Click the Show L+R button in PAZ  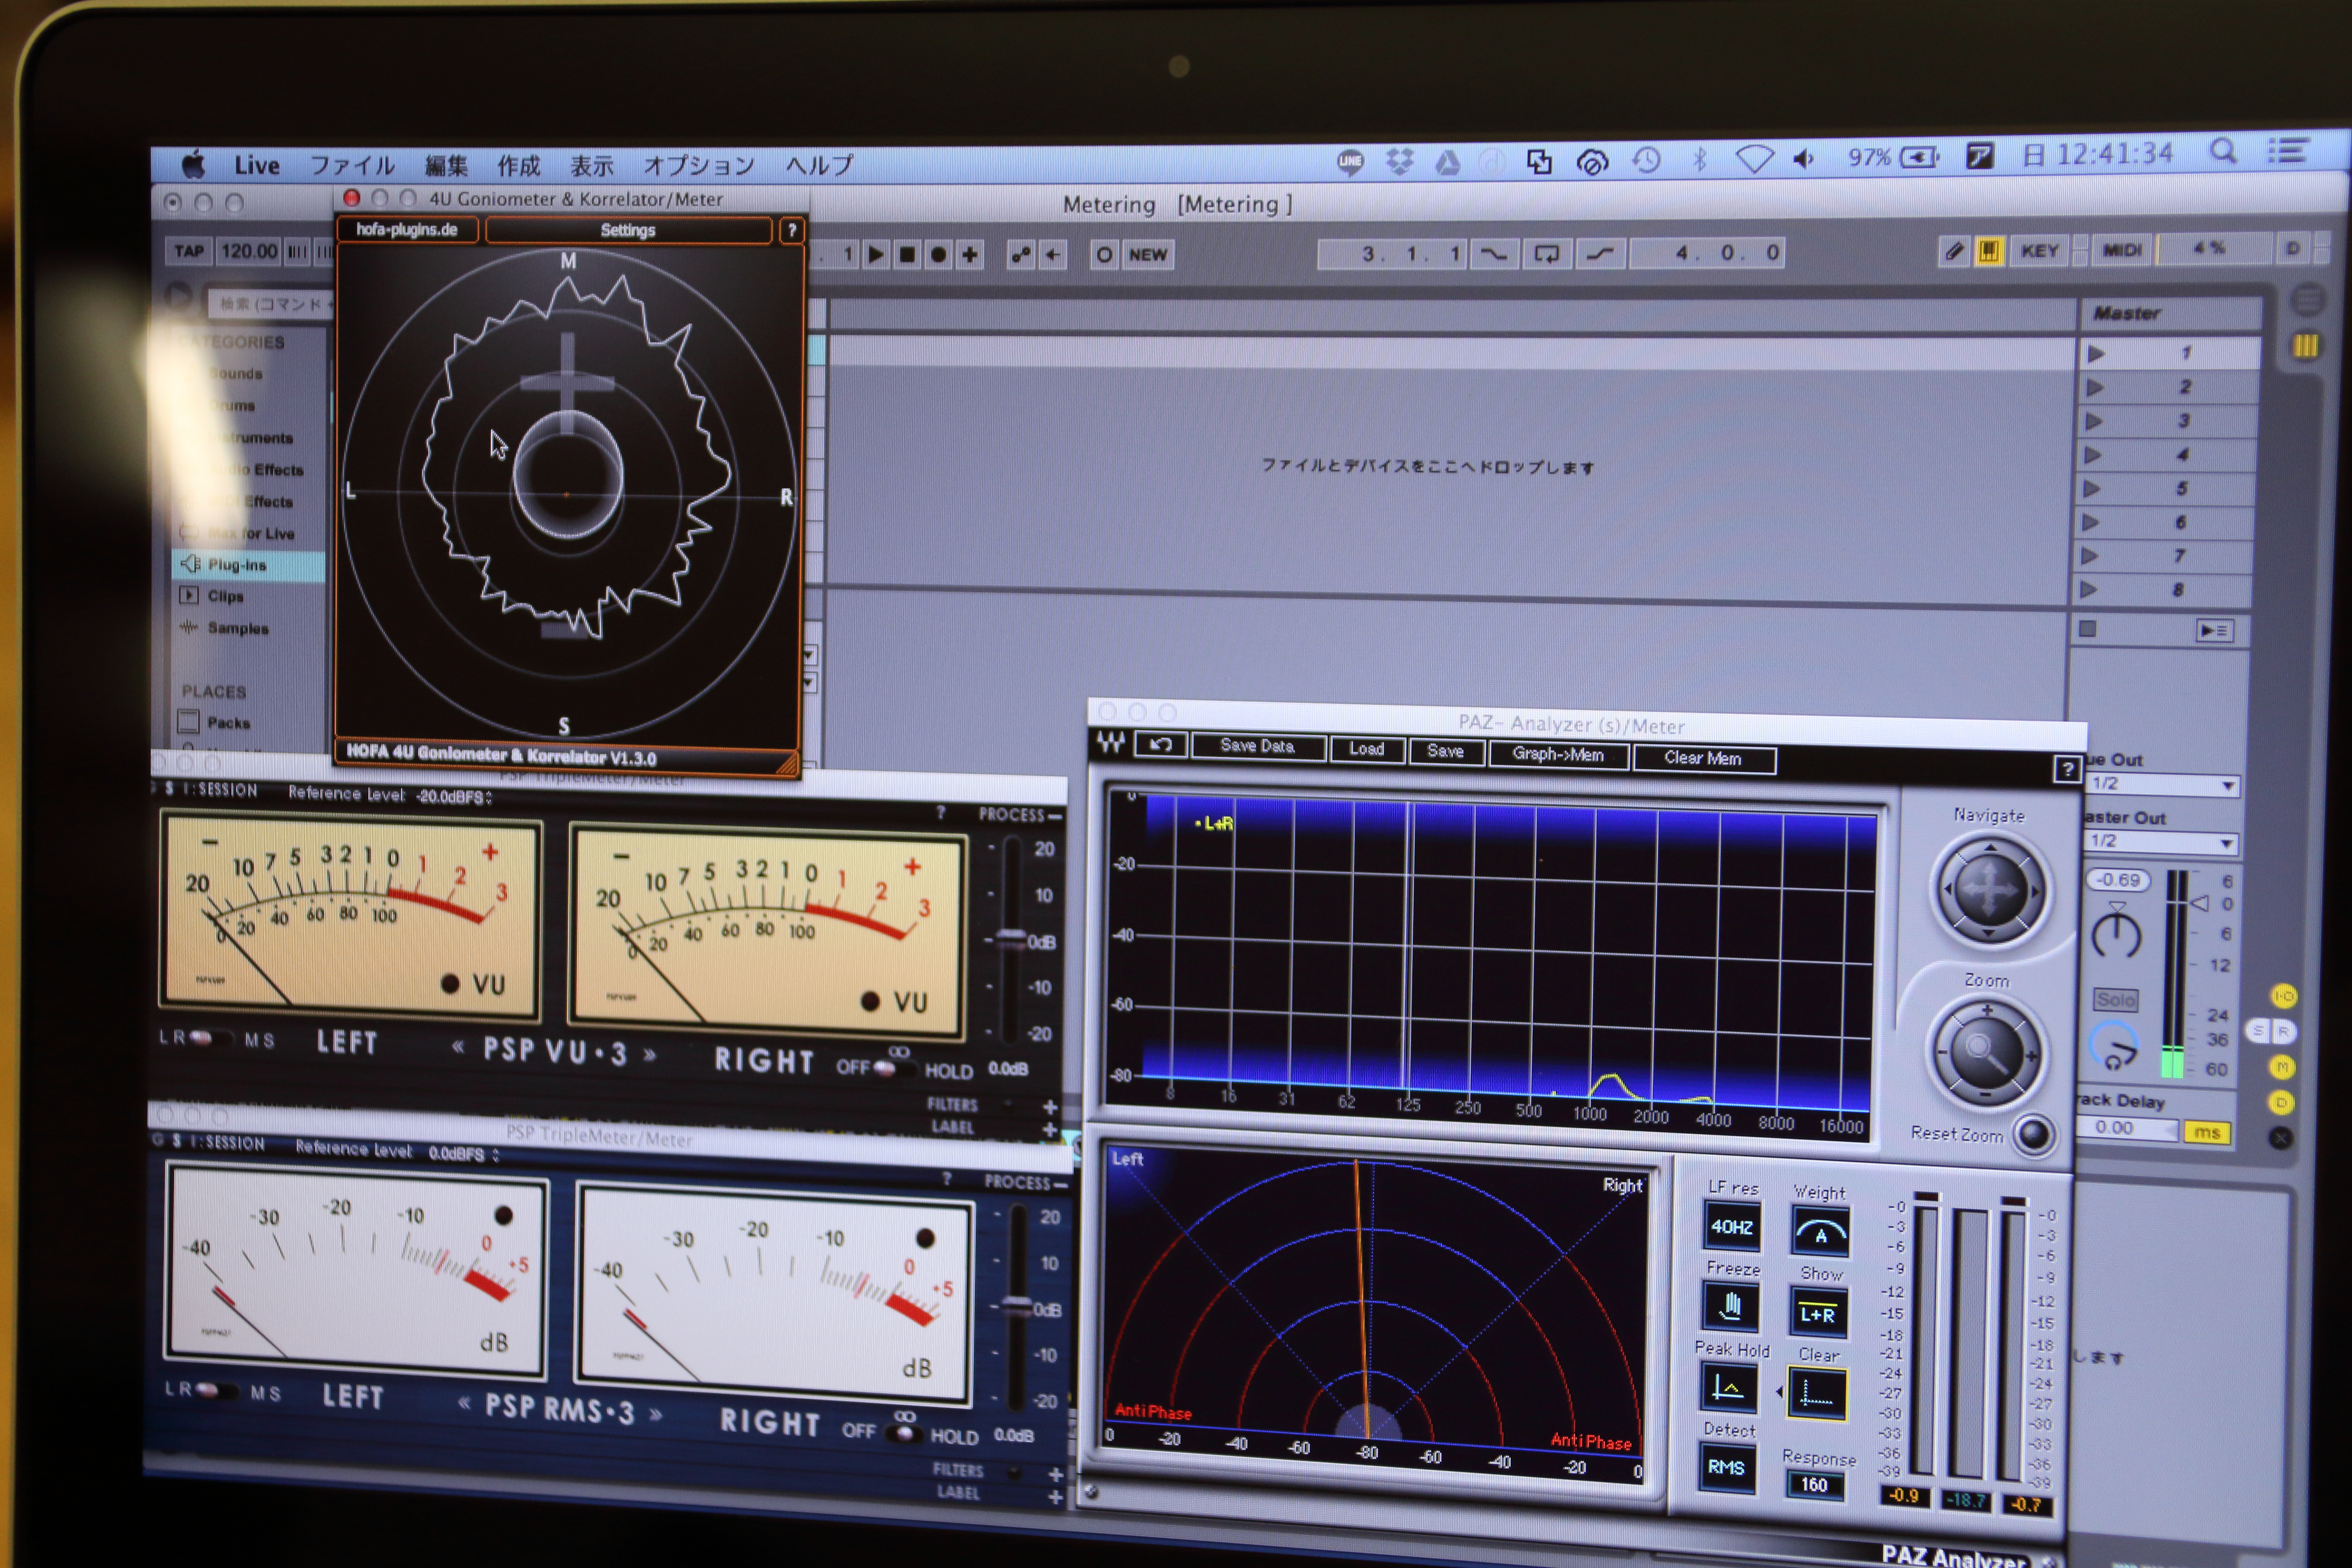(1817, 1314)
